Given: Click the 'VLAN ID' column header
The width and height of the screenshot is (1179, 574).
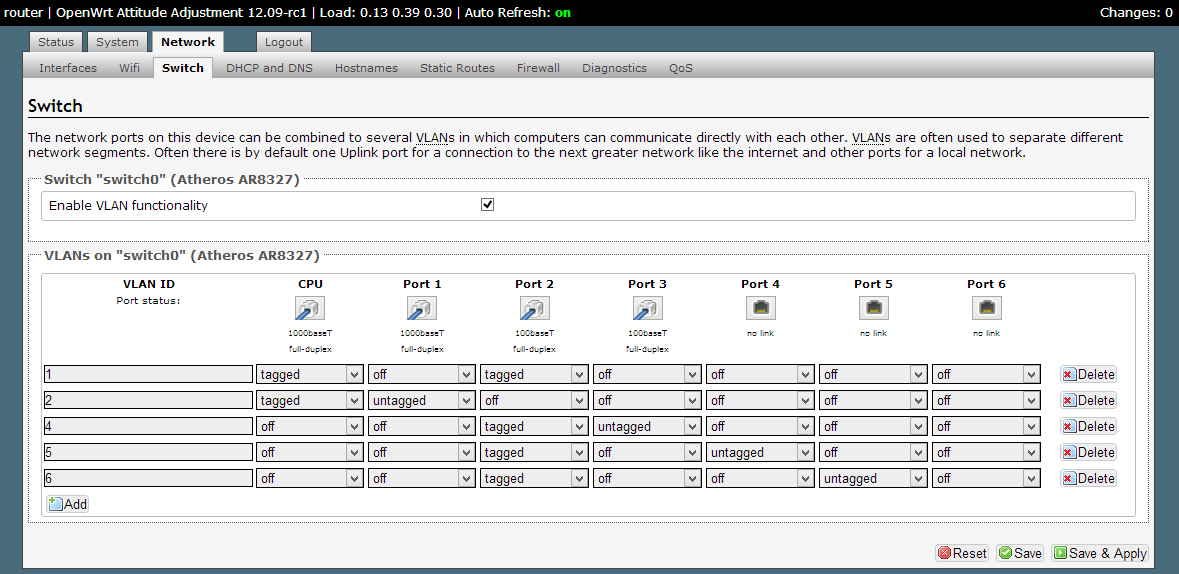Looking at the screenshot, I should point(149,284).
